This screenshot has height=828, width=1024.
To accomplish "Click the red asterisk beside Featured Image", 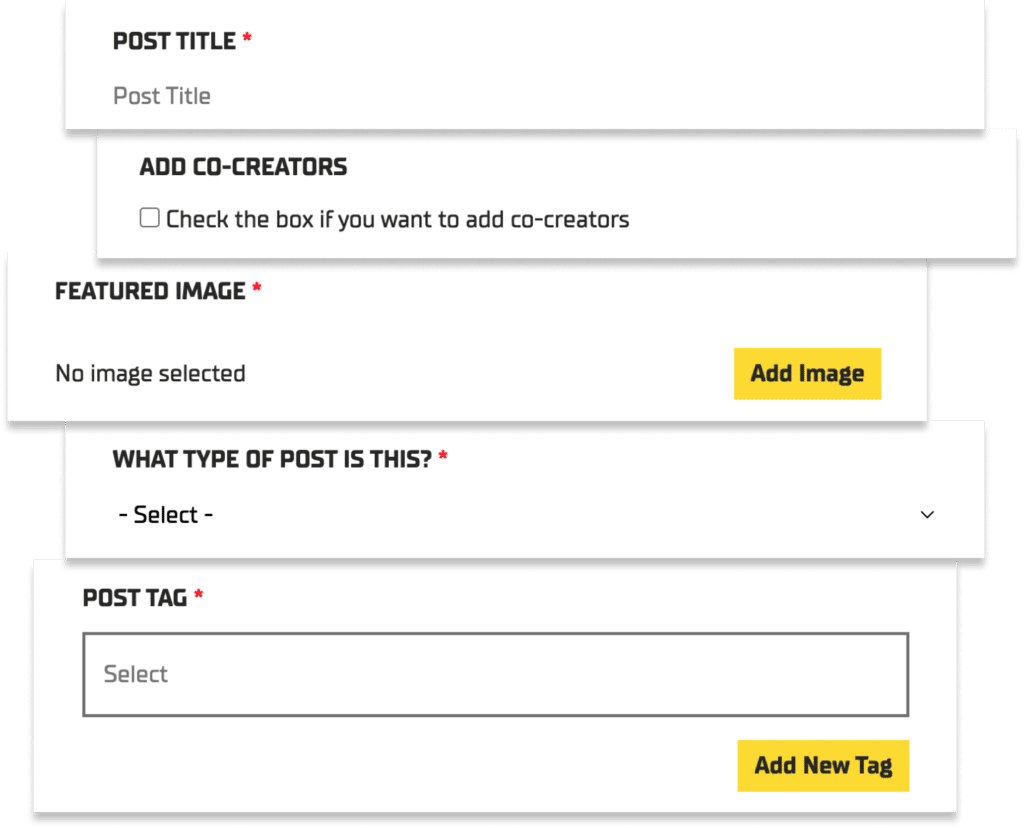I will [x=257, y=289].
